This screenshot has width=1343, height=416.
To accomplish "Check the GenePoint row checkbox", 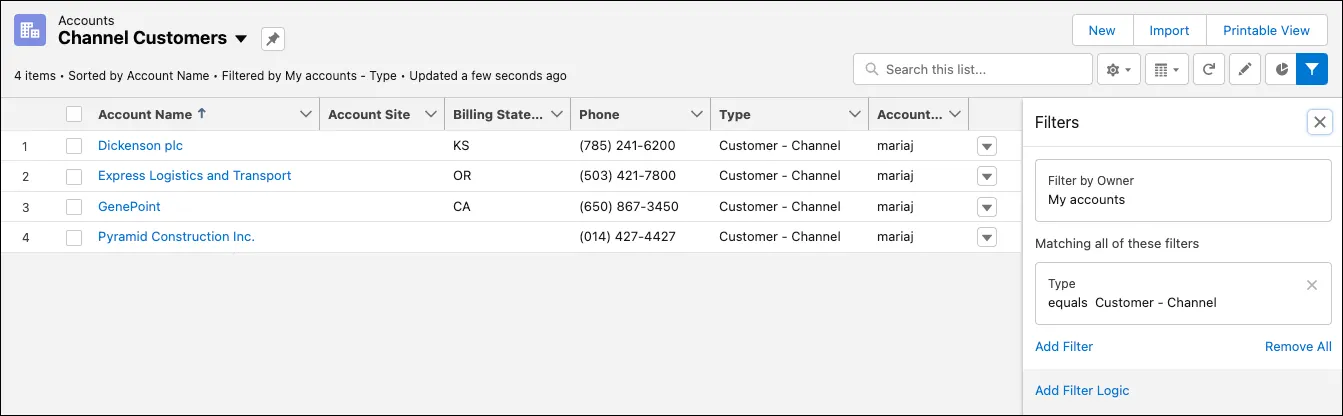I will click(74, 207).
